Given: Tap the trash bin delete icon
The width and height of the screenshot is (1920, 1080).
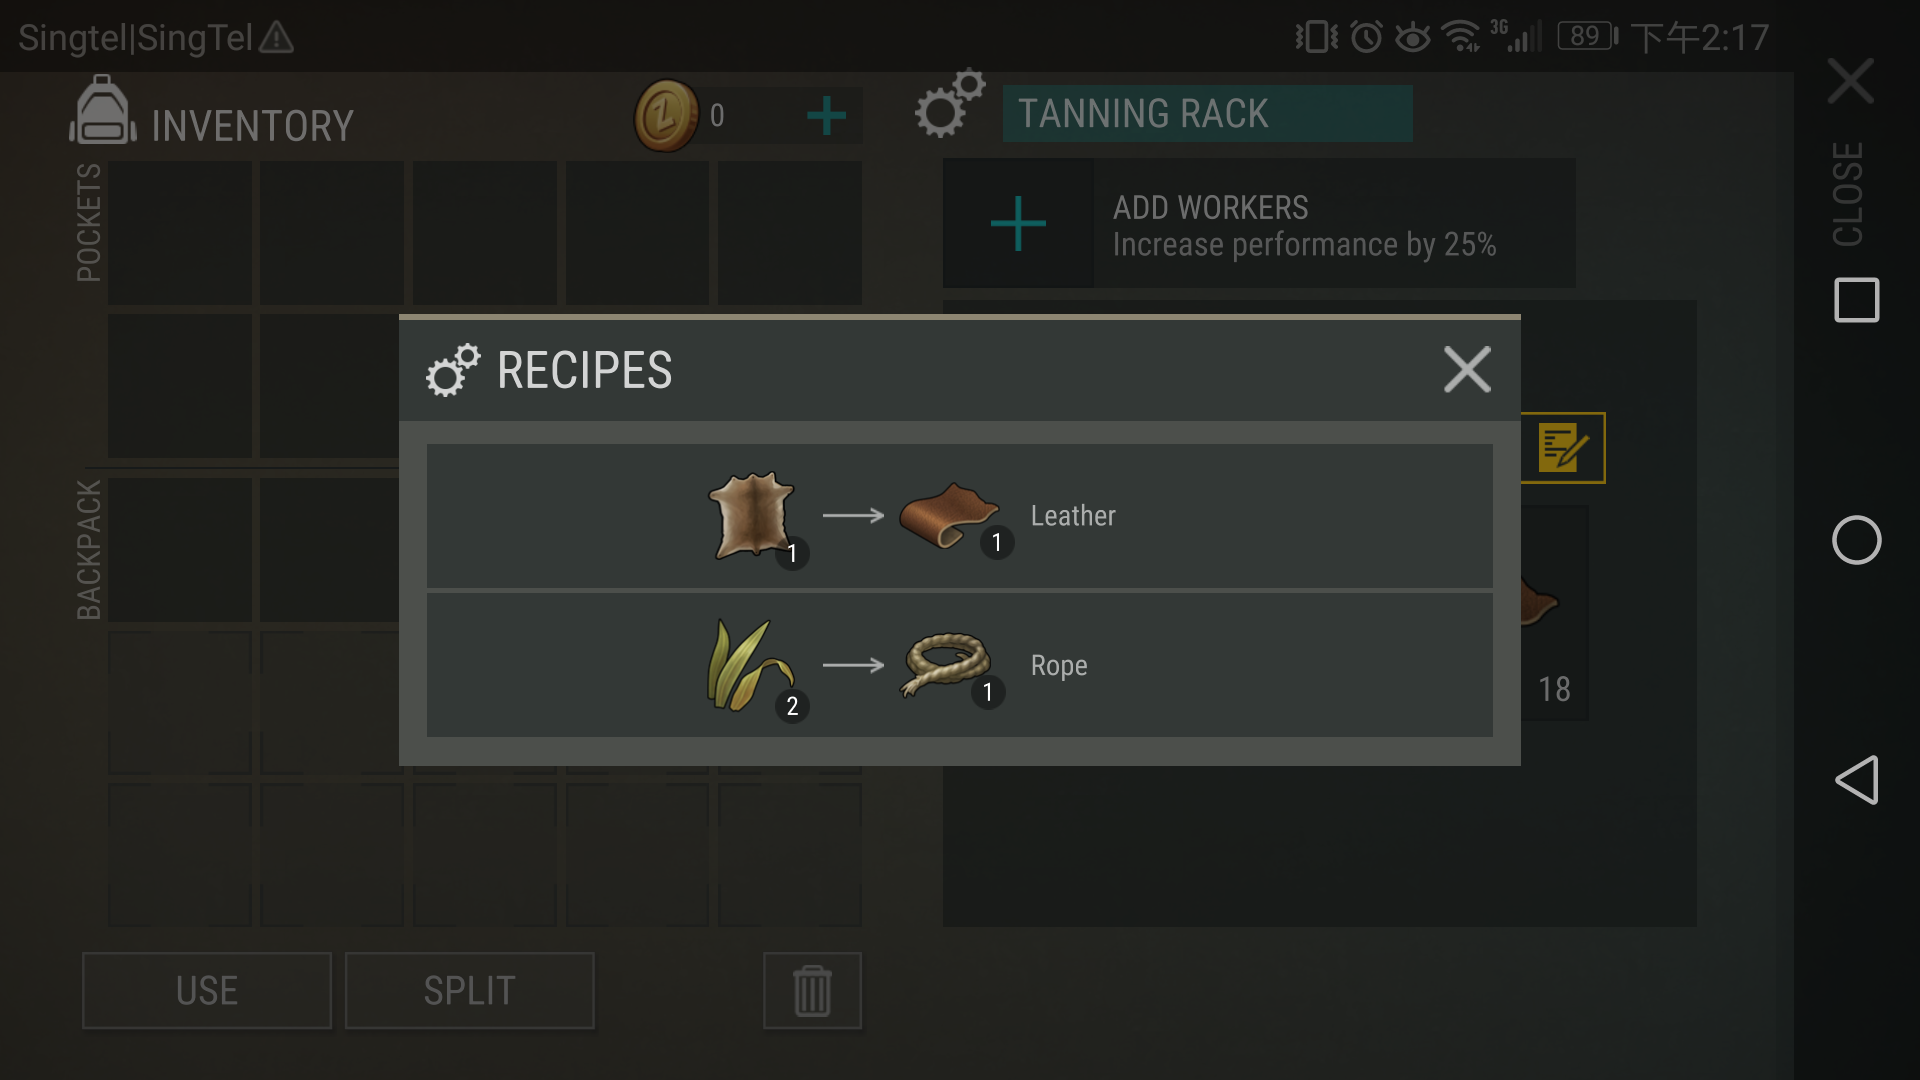Looking at the screenshot, I should click(812, 991).
